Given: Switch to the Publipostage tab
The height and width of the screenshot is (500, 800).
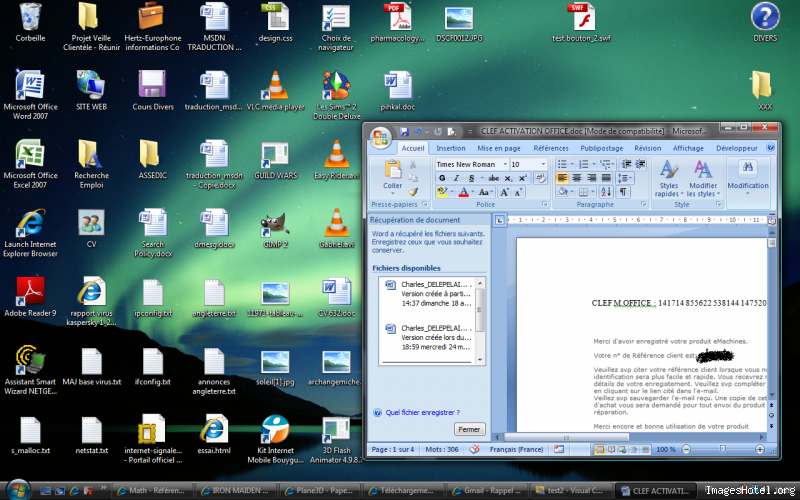Looking at the screenshot, I should (x=602, y=148).
